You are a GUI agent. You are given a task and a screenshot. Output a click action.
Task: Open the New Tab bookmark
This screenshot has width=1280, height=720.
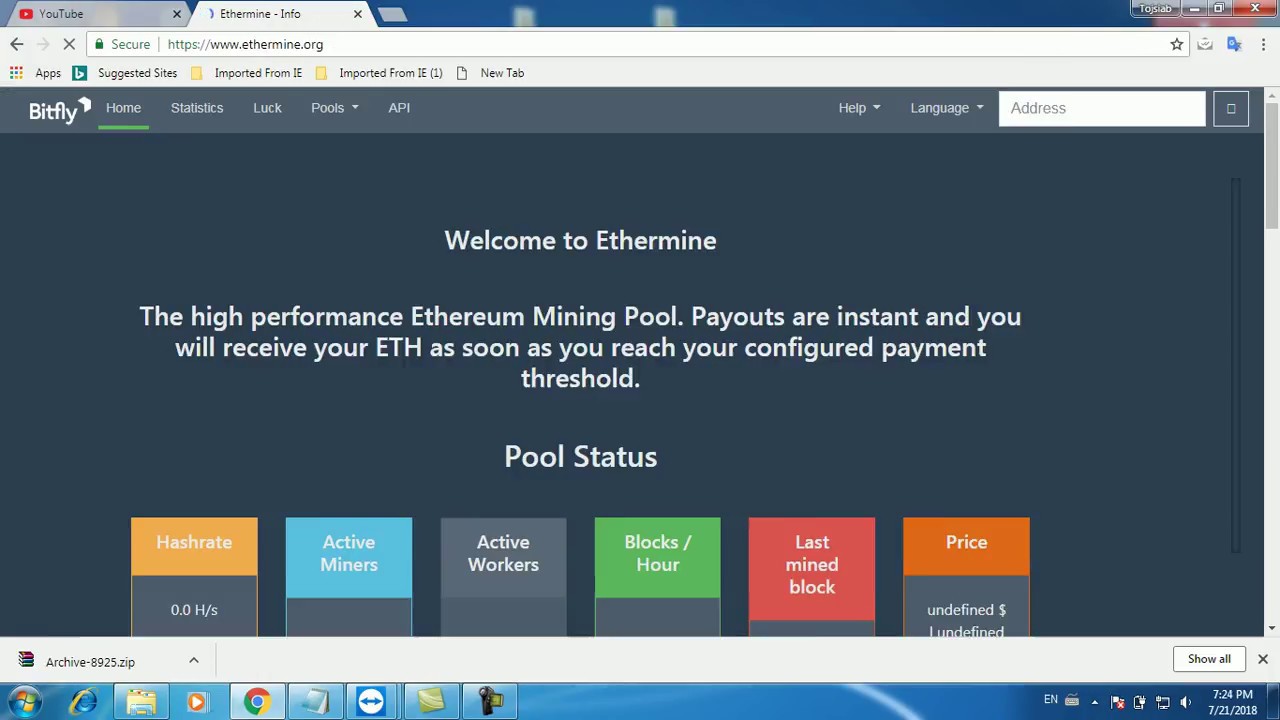tap(490, 73)
